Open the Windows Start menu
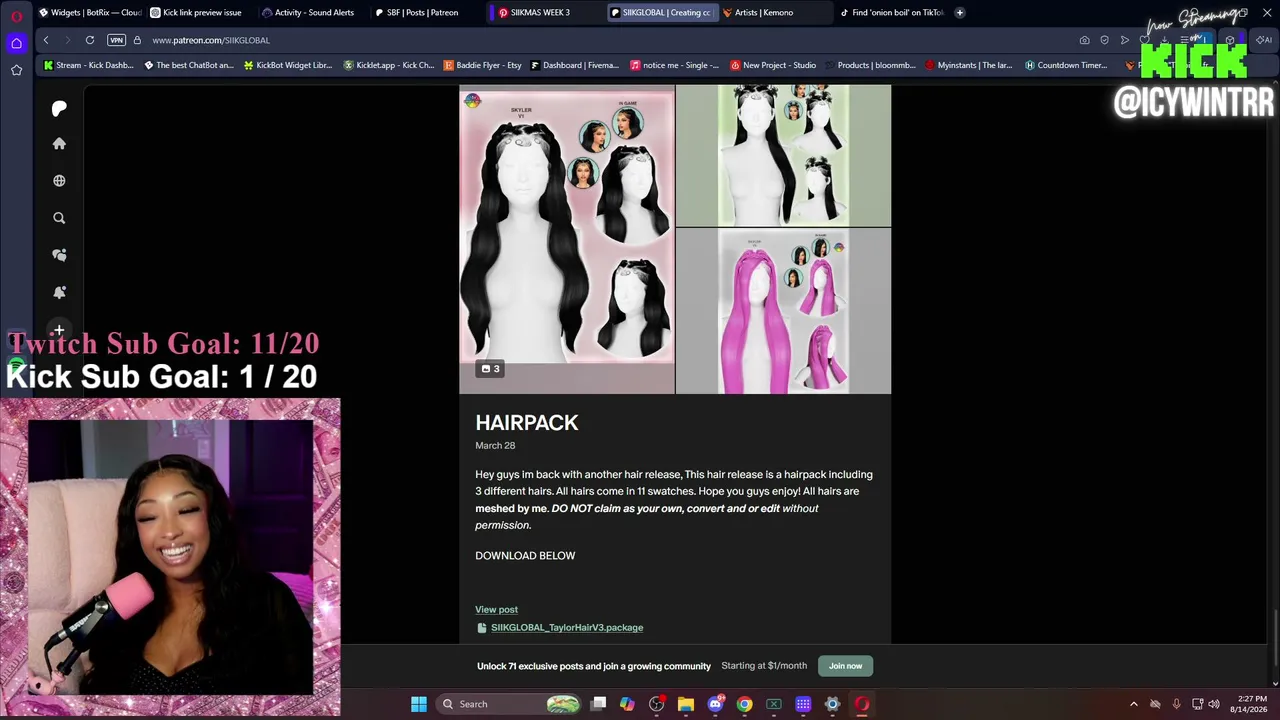The height and width of the screenshot is (720, 1280). point(419,704)
